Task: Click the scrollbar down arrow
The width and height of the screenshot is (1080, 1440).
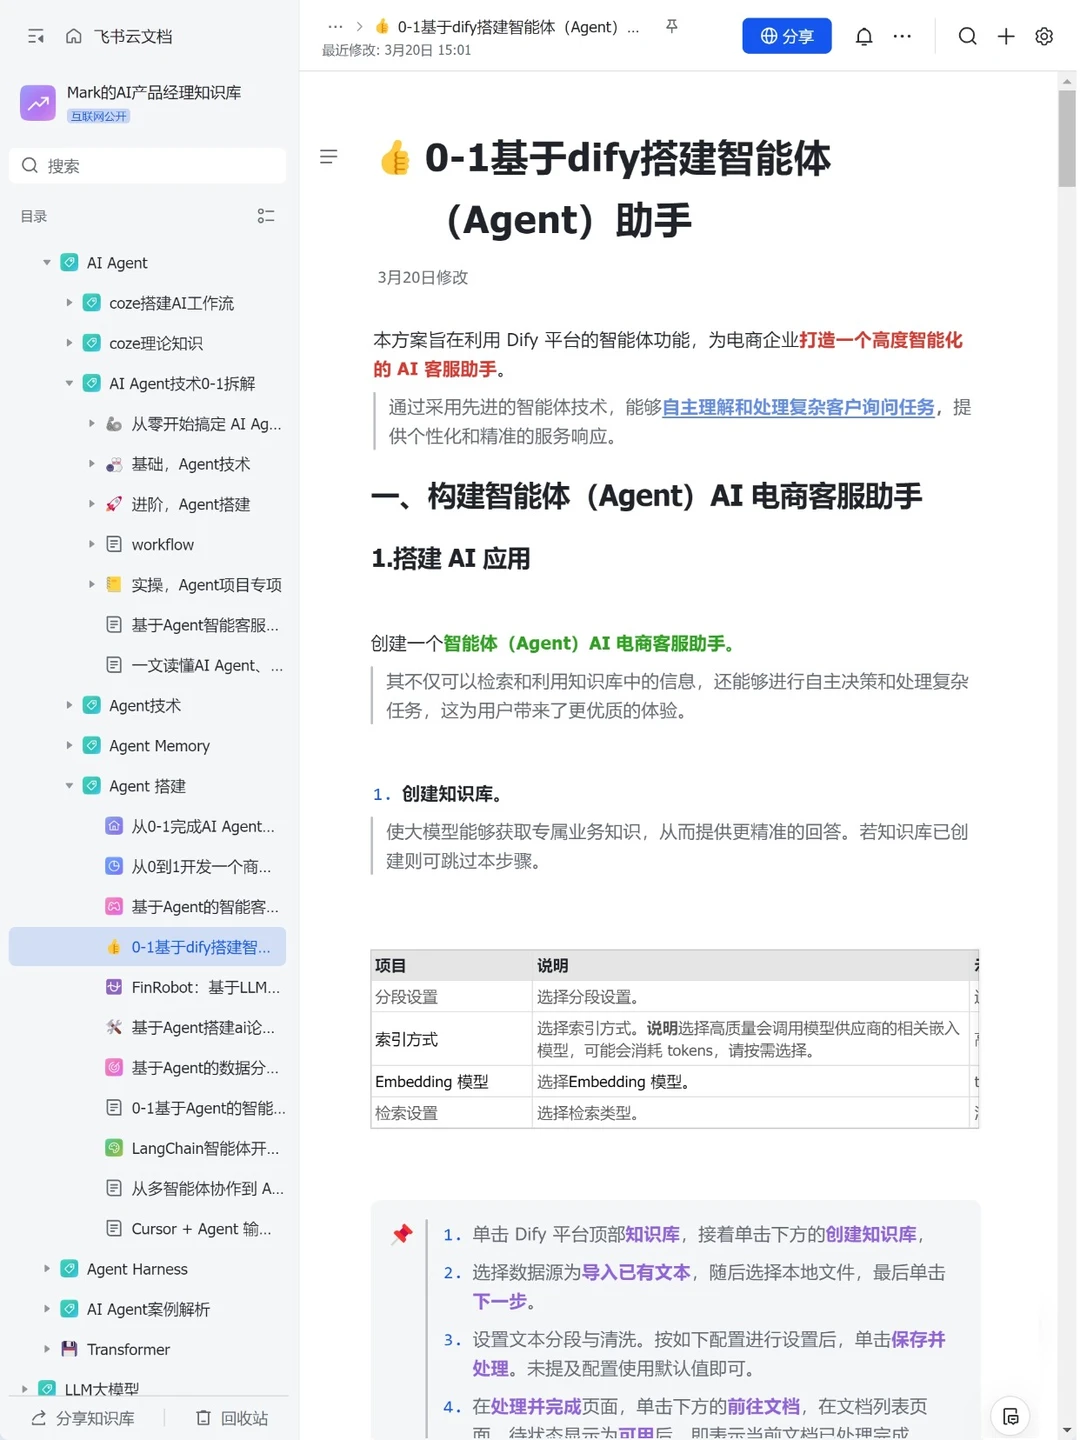Action: pos(1067,1430)
